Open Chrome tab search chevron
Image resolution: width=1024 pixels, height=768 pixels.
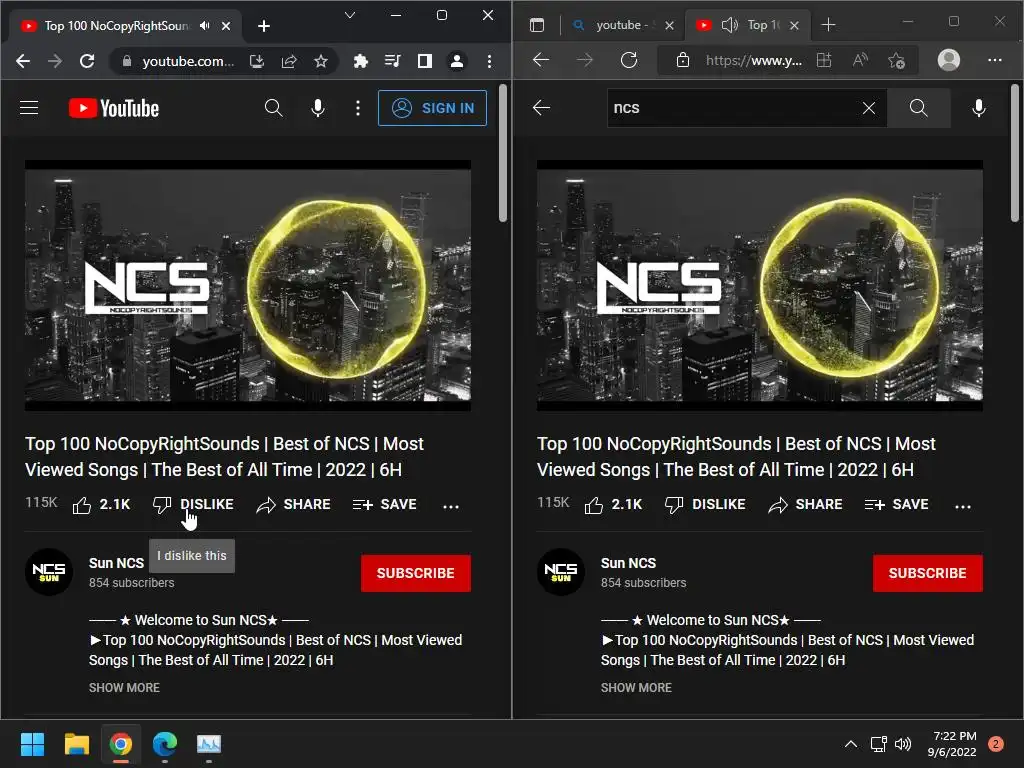[350, 16]
